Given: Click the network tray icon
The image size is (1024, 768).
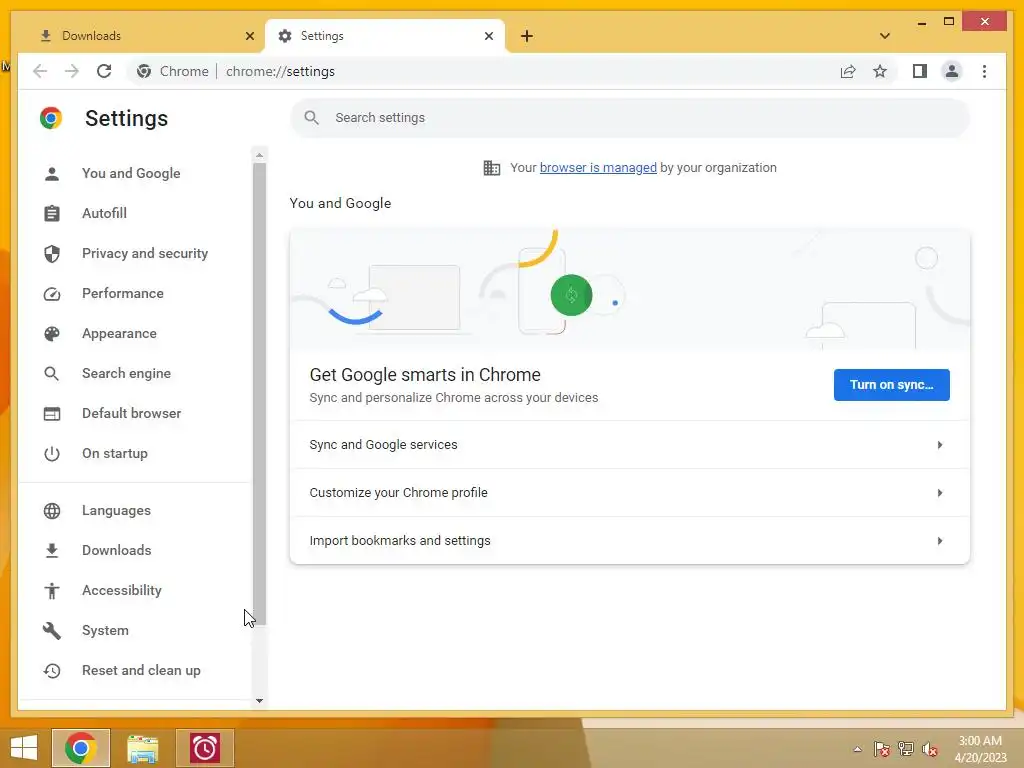Looking at the screenshot, I should 906,749.
